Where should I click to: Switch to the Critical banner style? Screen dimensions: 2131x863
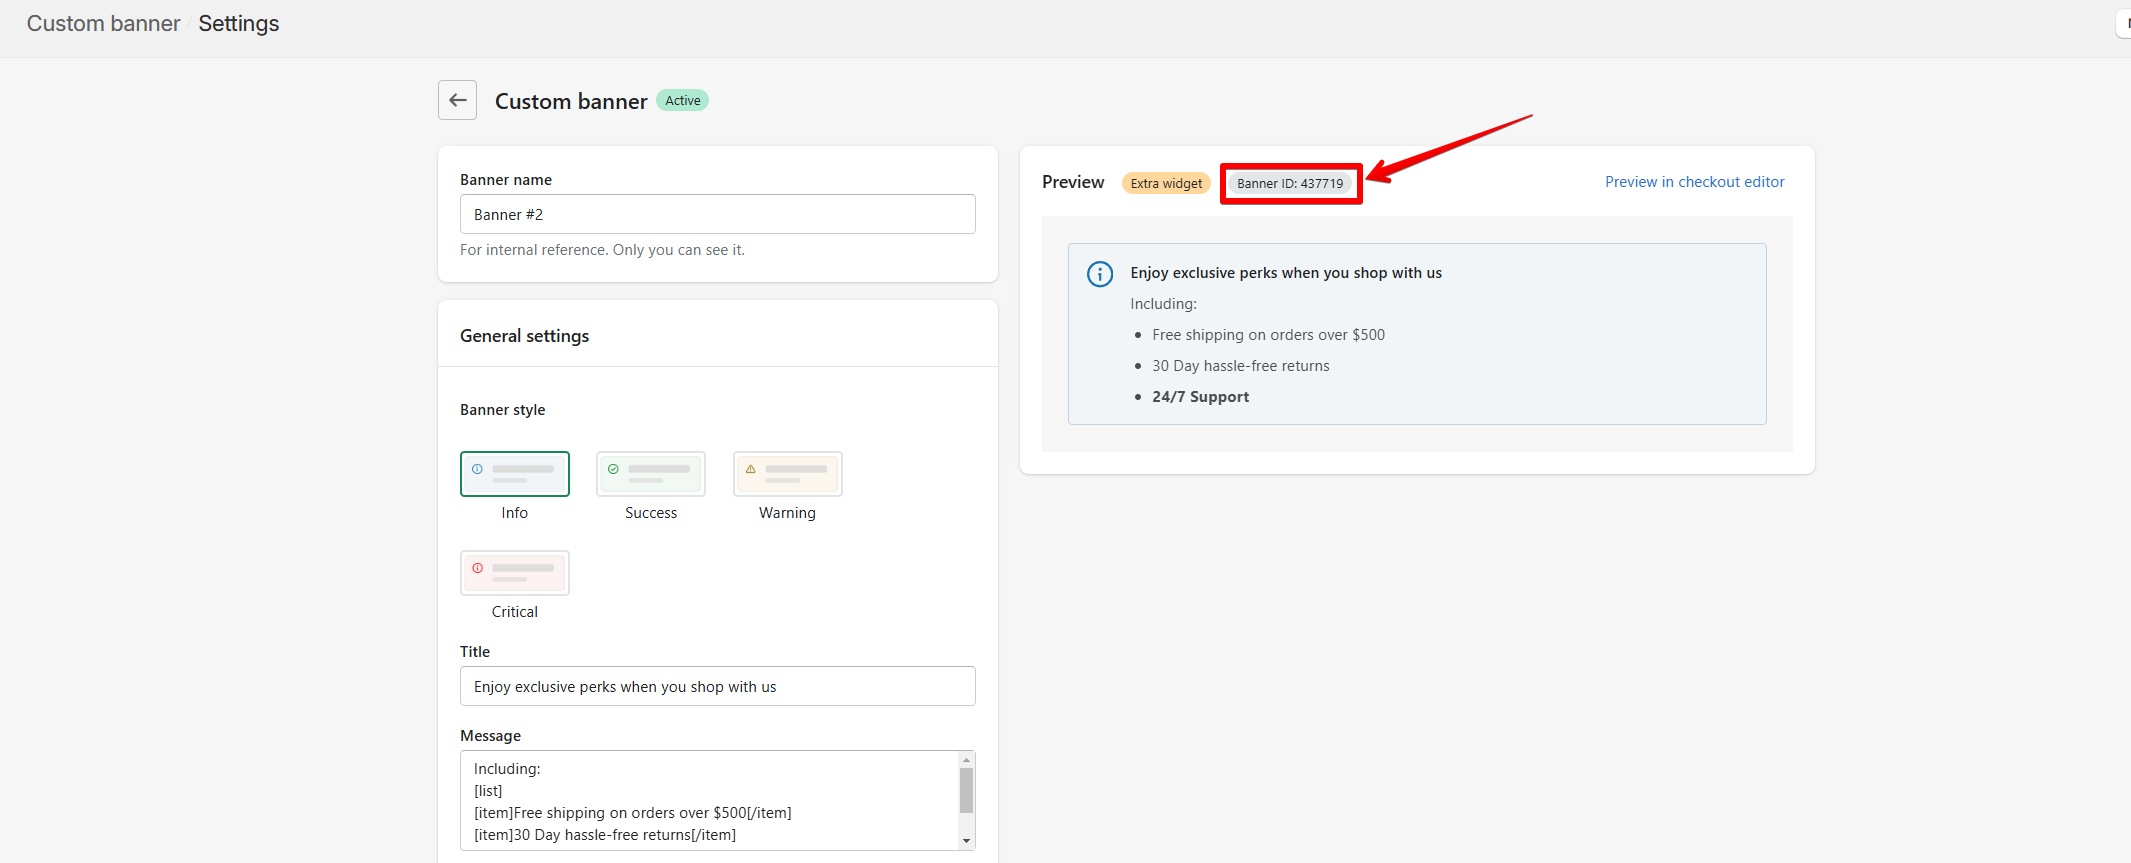pyautogui.click(x=514, y=573)
